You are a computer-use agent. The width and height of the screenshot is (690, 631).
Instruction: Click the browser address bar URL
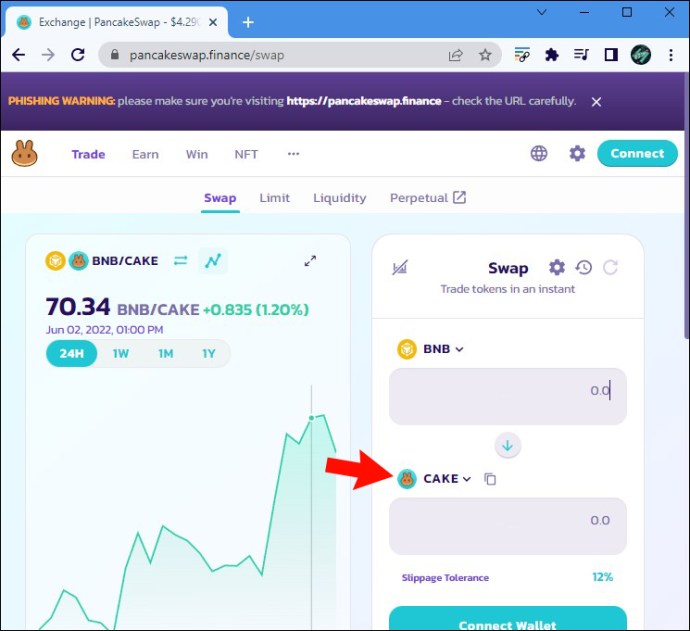click(207, 55)
